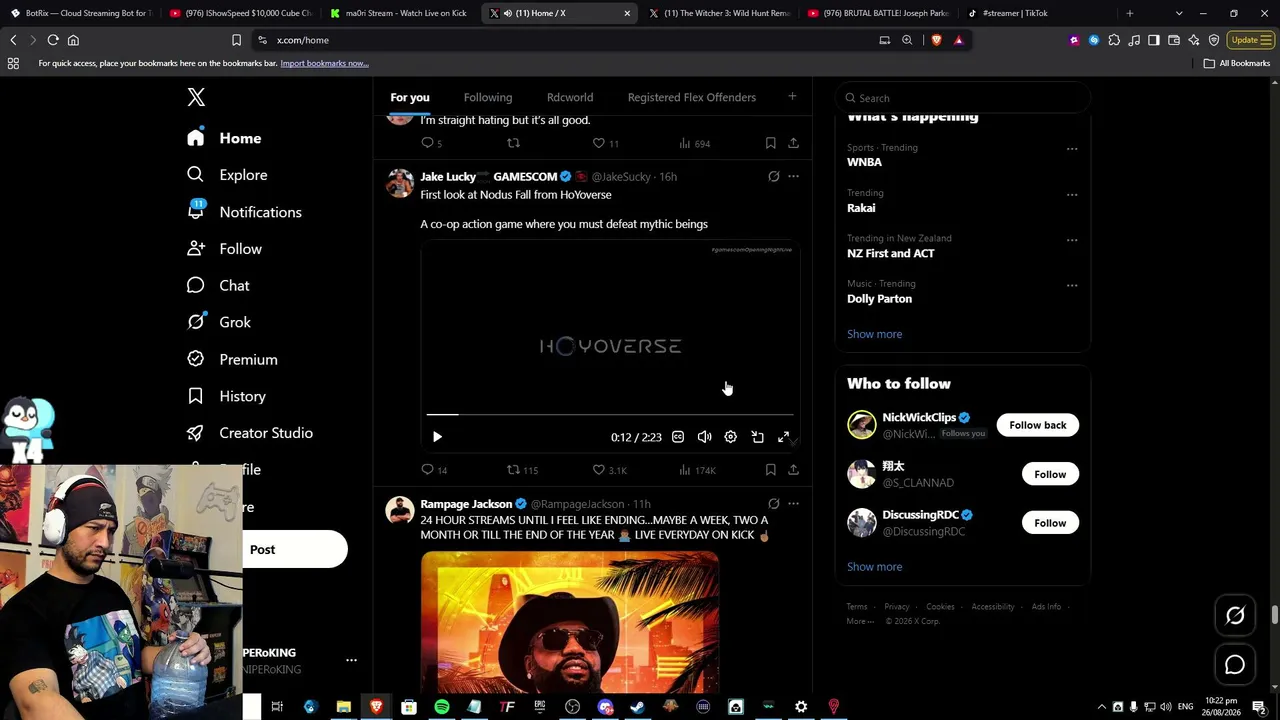Show more who-to-follow suggestions
The width and height of the screenshot is (1280, 720).
click(x=874, y=567)
